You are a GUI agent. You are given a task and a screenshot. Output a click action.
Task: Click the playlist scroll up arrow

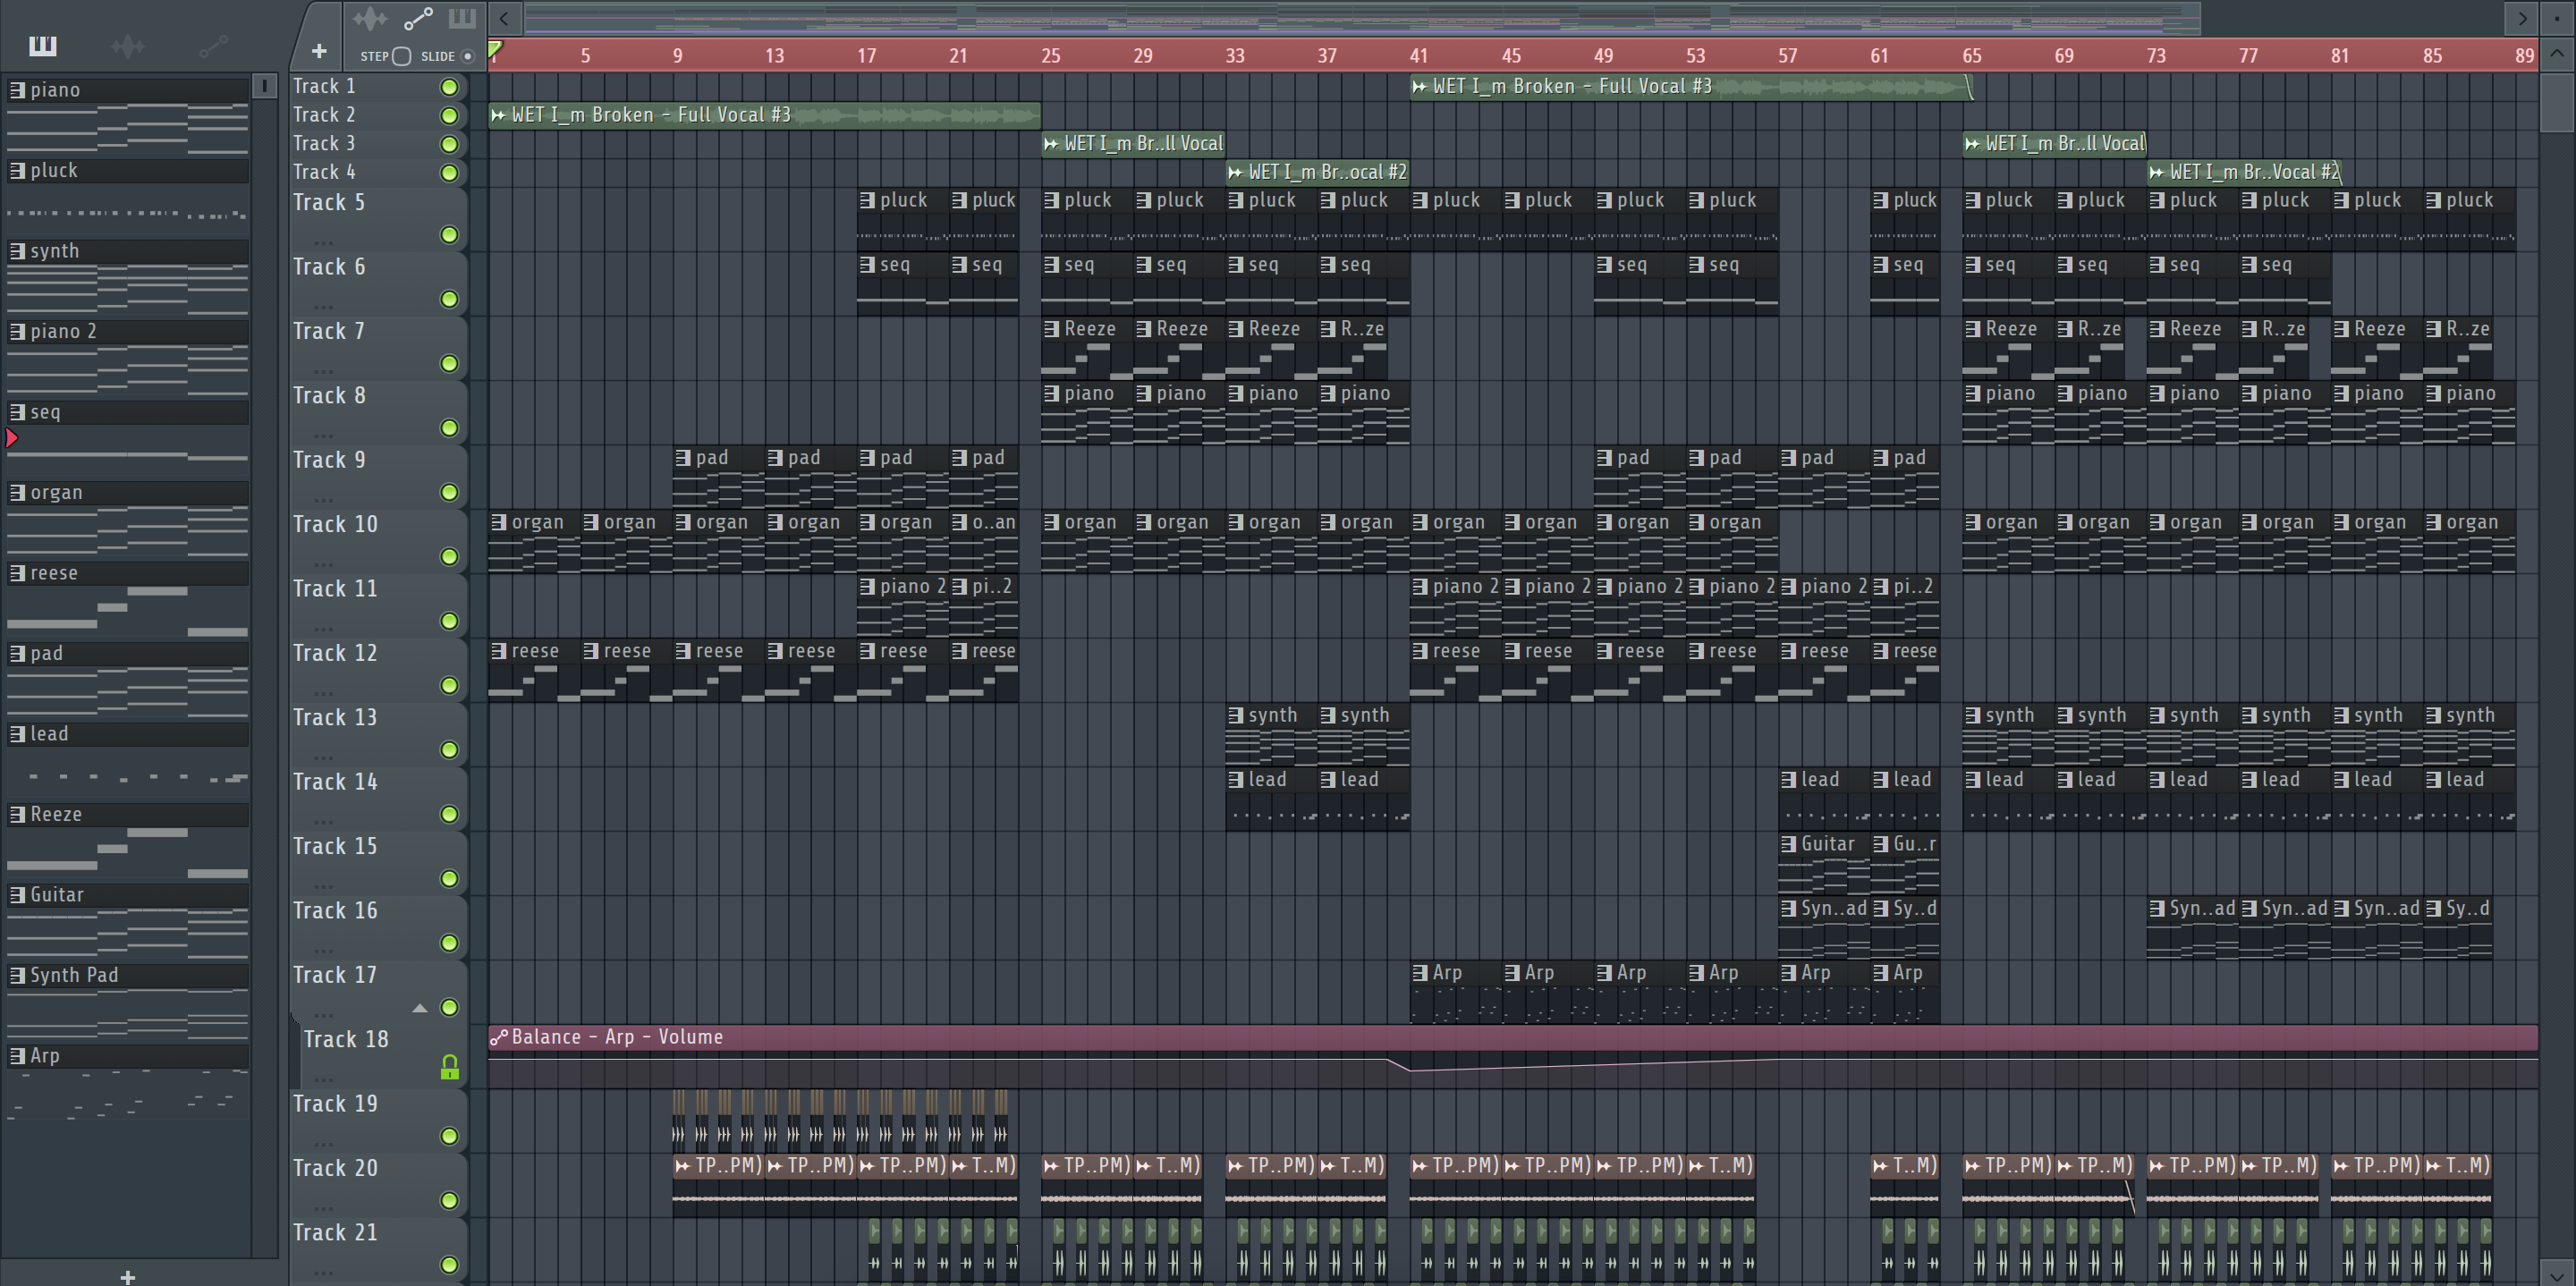[2557, 53]
